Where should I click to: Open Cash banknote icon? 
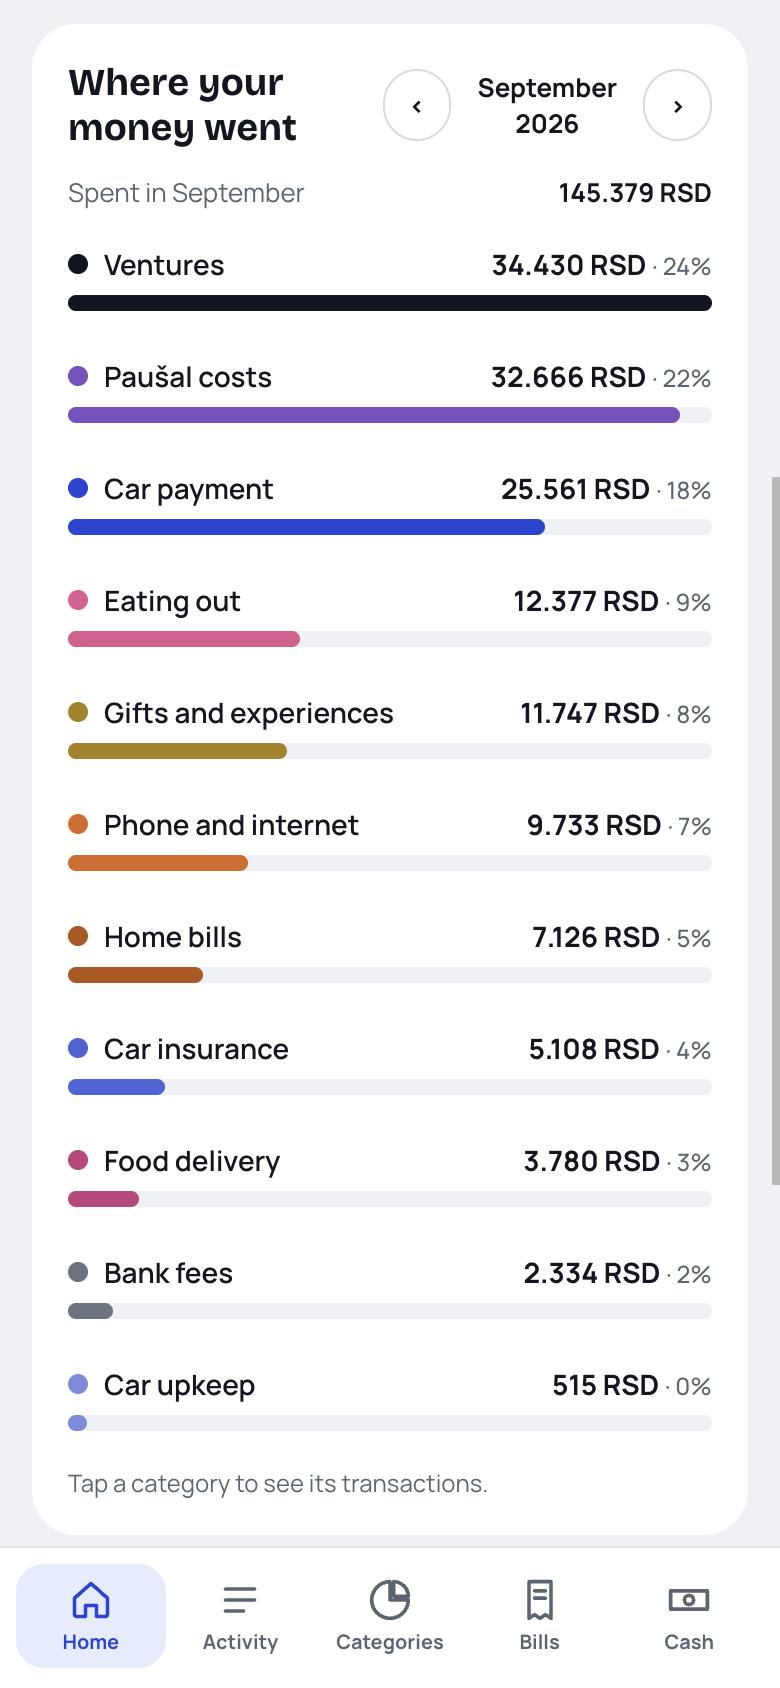point(689,1599)
